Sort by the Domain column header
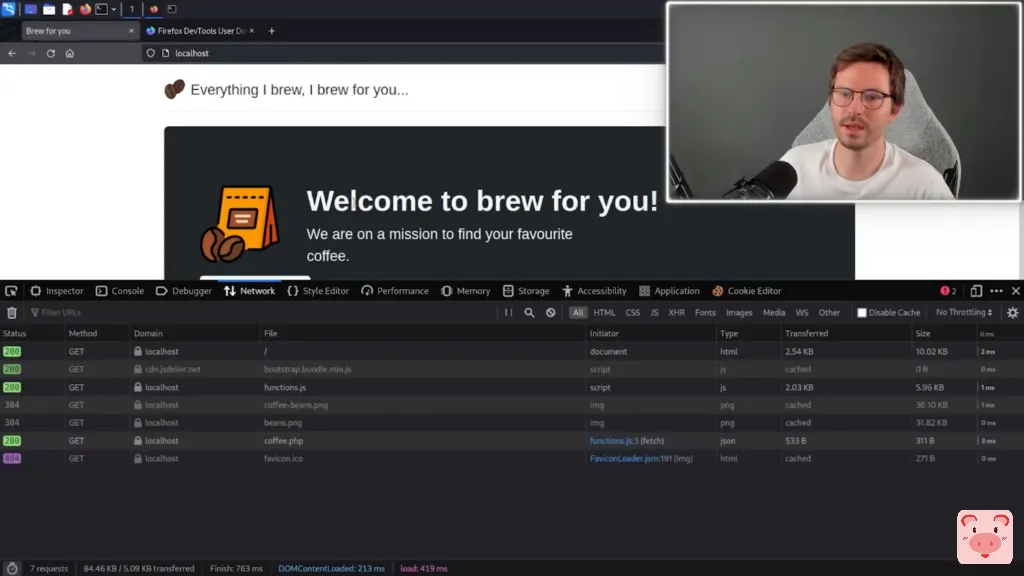This screenshot has width=1024, height=576. tap(195, 334)
